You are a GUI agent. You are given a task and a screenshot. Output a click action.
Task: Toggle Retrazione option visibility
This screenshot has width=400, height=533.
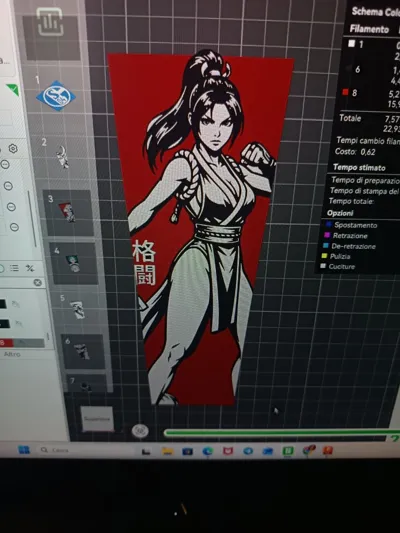coord(346,235)
